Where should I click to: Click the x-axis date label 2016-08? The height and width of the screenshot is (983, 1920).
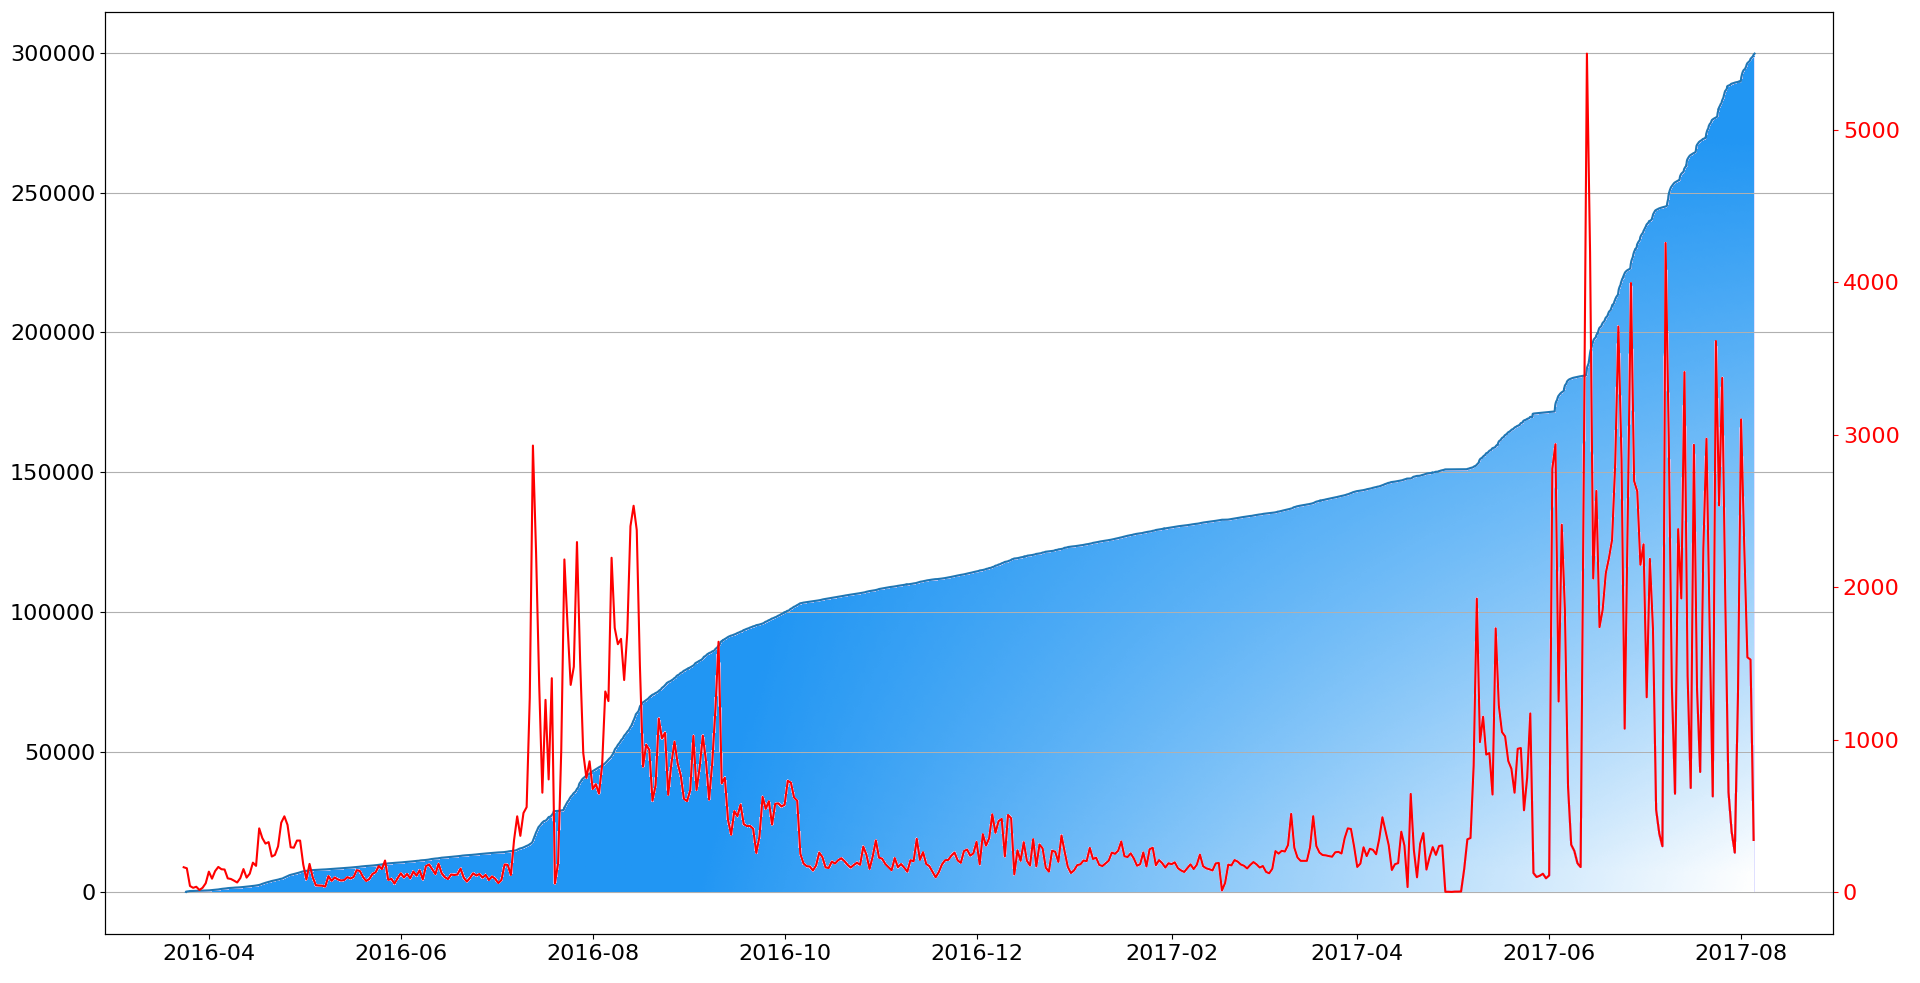(x=592, y=953)
